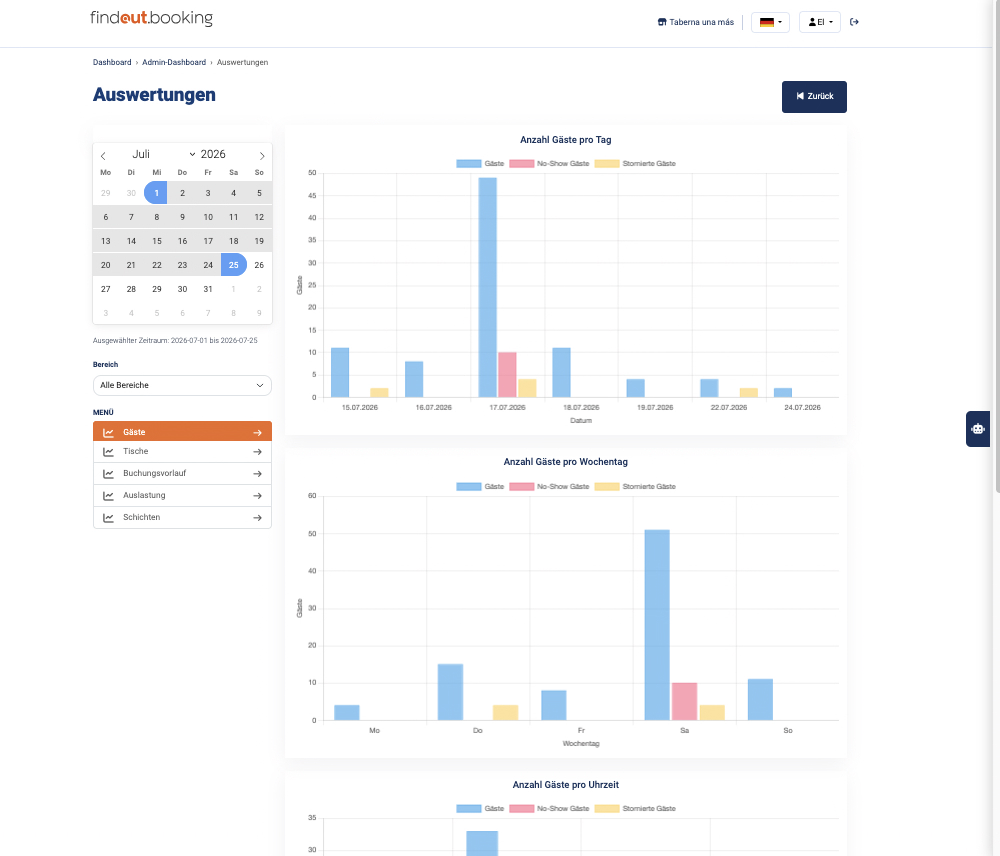
Task: Click the 18.07.2026 blue bar
Action: coord(561,373)
